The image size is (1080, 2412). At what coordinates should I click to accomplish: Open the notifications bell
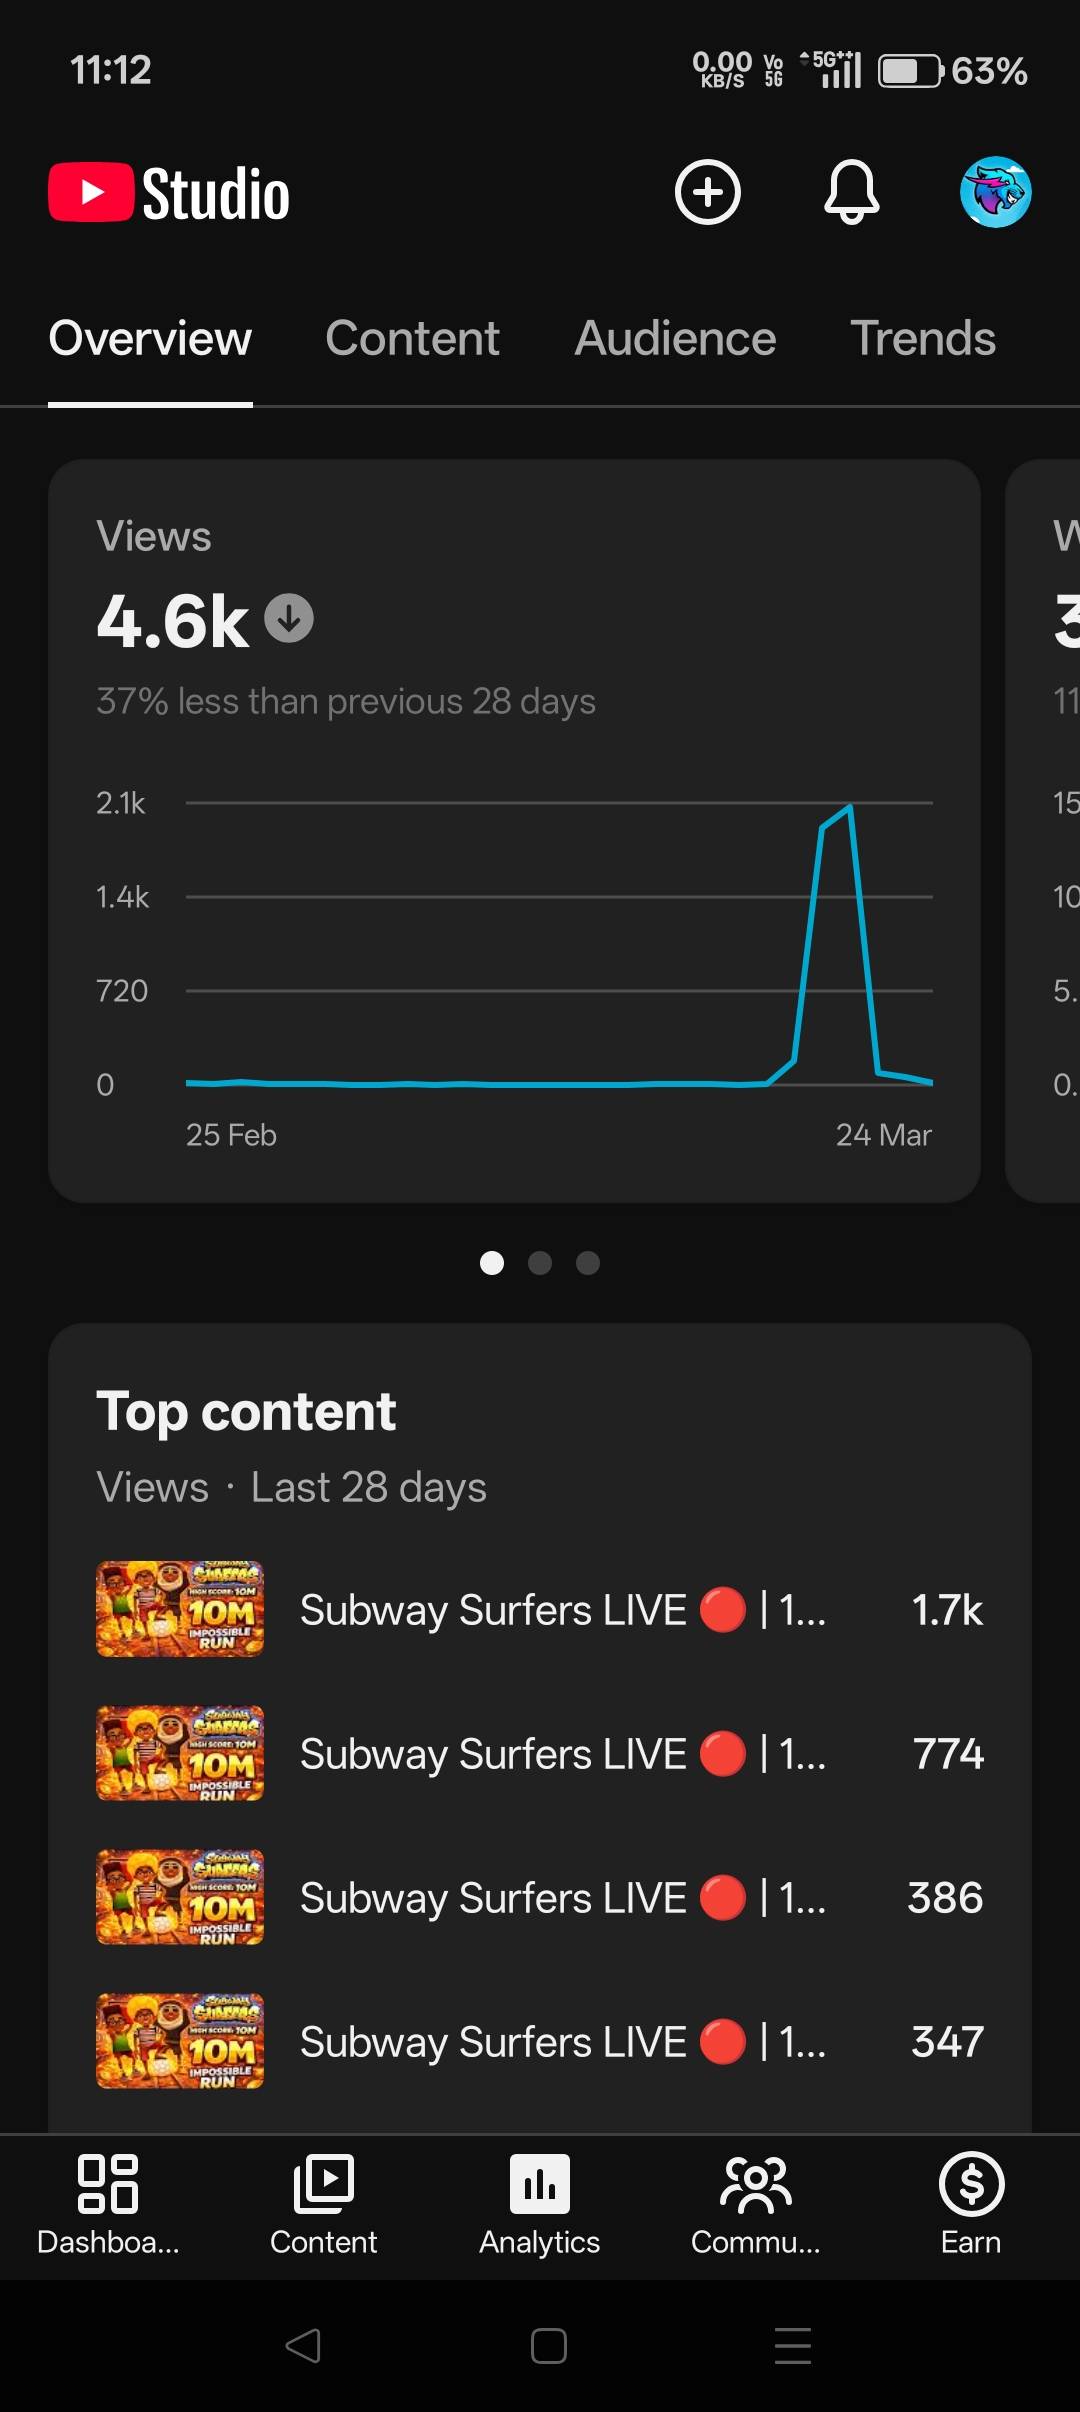point(851,192)
